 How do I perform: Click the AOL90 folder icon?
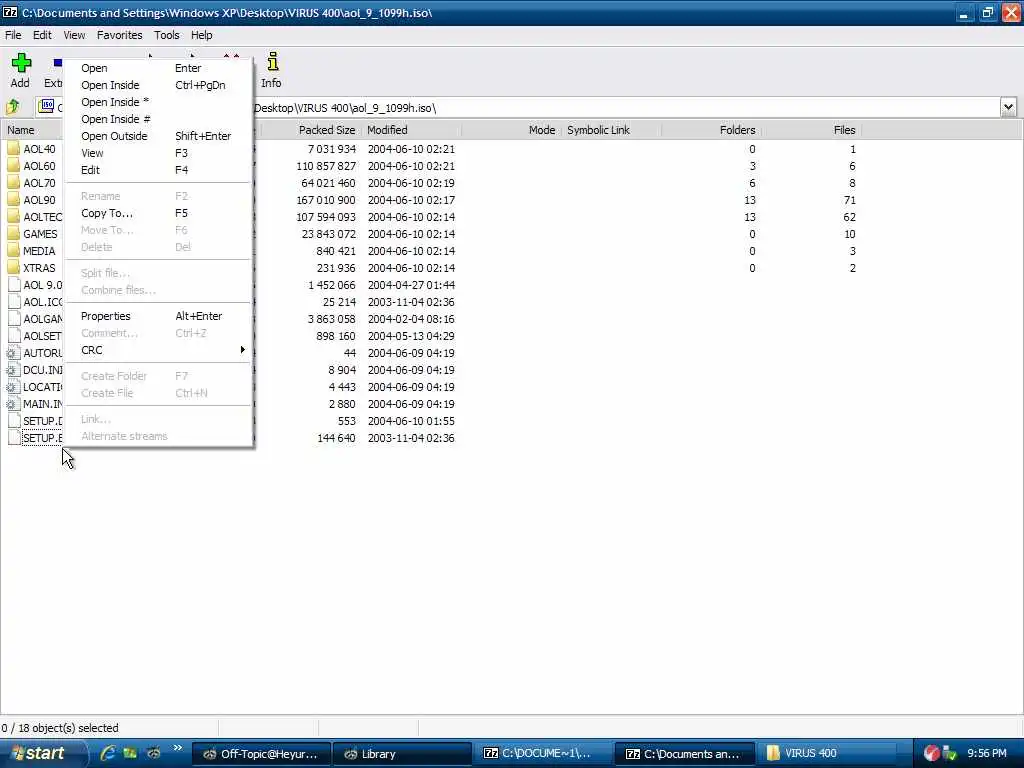tap(14, 199)
